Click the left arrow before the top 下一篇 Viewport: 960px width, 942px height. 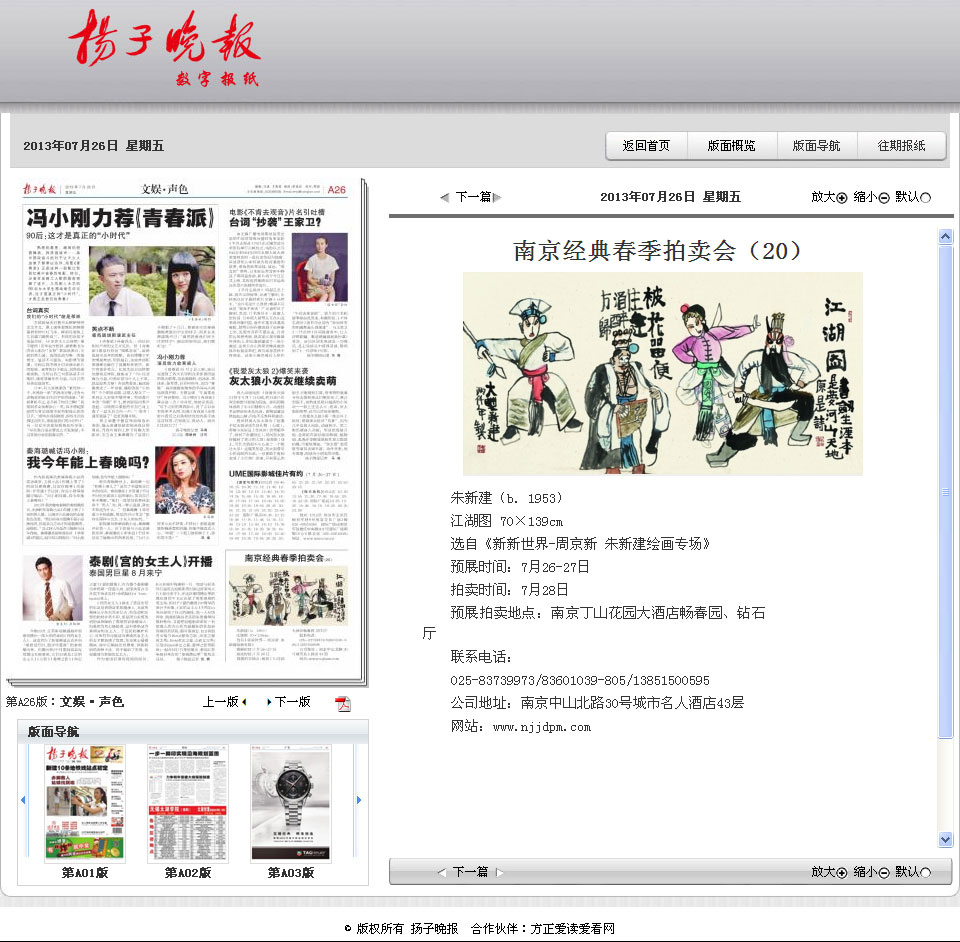[x=444, y=197]
